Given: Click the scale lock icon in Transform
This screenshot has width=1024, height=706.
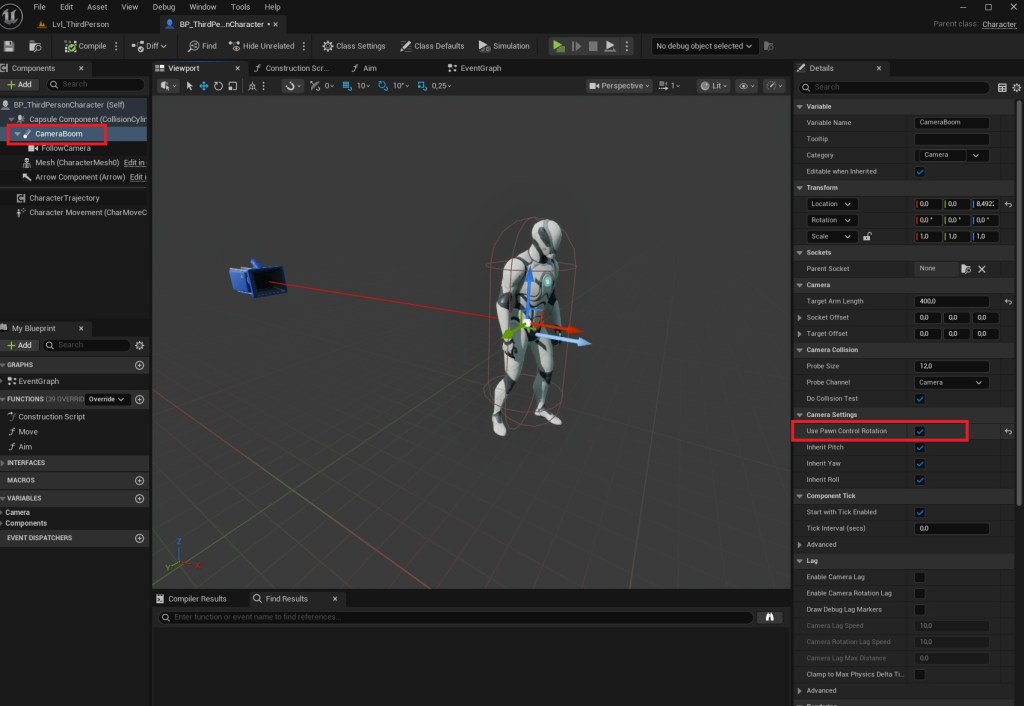Looking at the screenshot, I should [x=867, y=237].
